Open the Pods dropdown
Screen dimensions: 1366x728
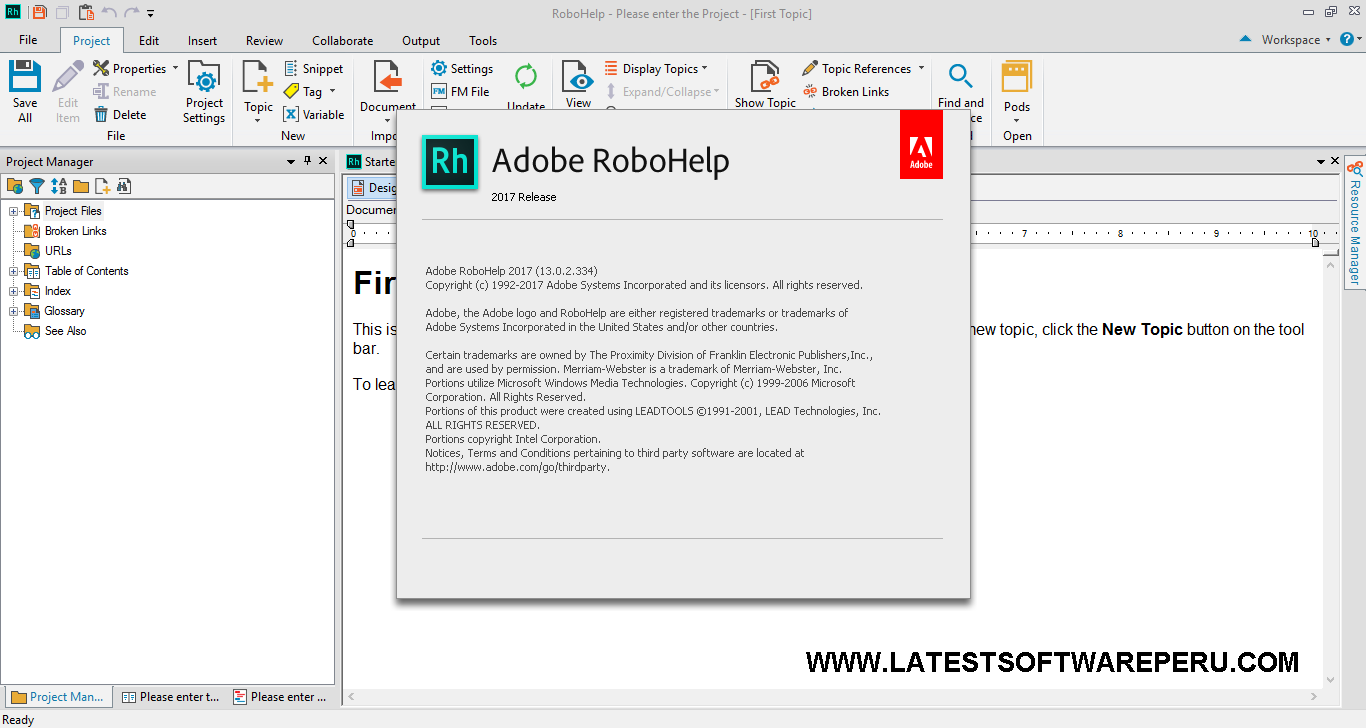(1017, 92)
